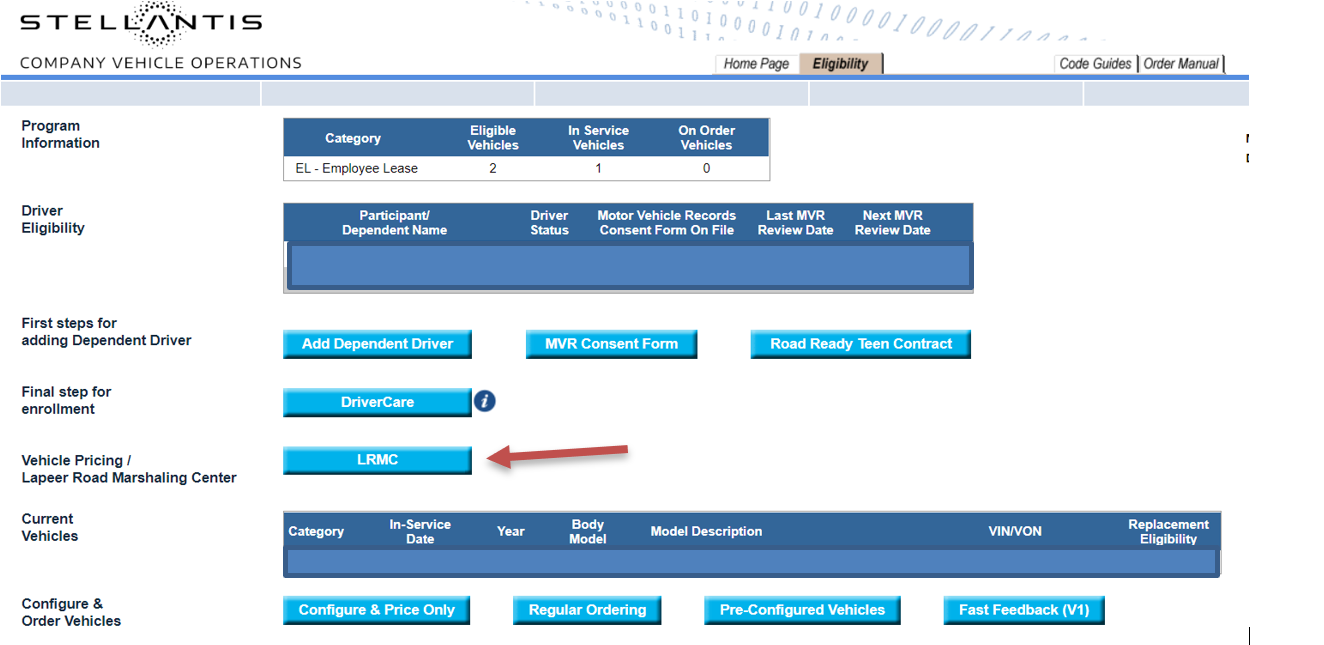Browse Pre-Configured Vehicles
1324x645 pixels.
tap(802, 610)
